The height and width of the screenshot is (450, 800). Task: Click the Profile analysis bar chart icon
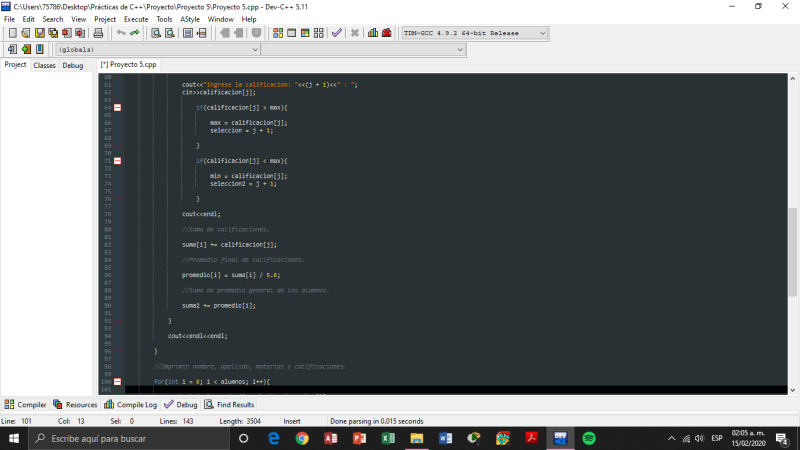click(x=373, y=33)
